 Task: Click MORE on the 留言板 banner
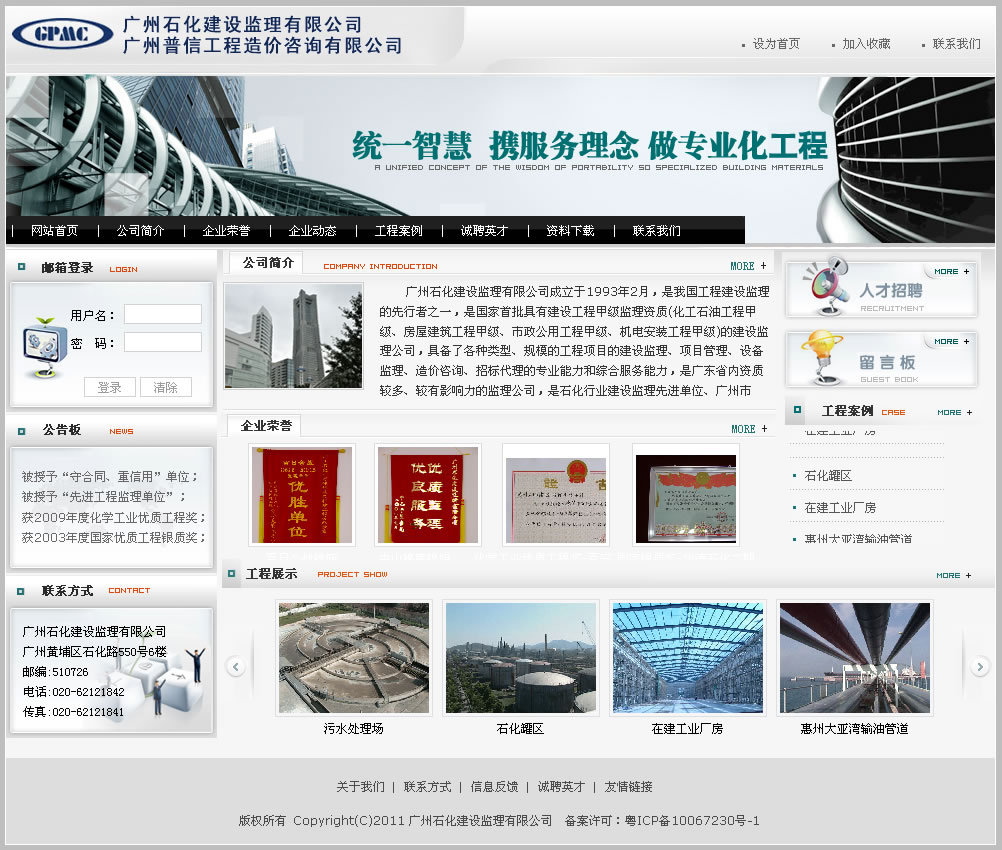952,342
